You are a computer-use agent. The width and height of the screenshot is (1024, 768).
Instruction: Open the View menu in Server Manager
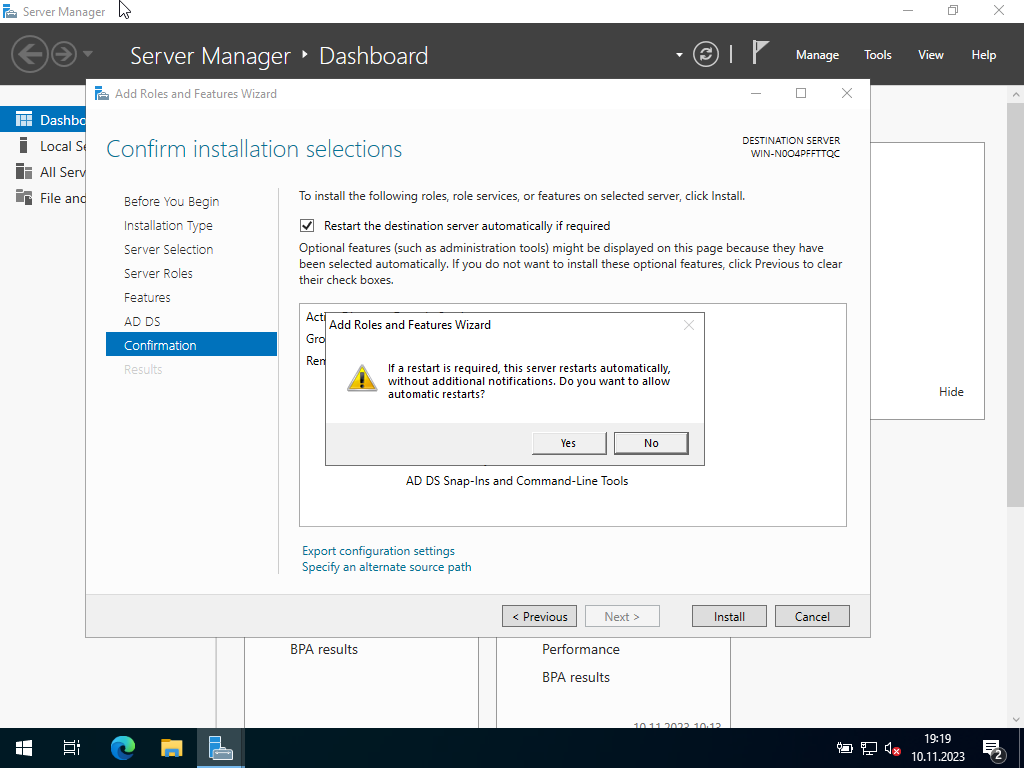(930, 55)
